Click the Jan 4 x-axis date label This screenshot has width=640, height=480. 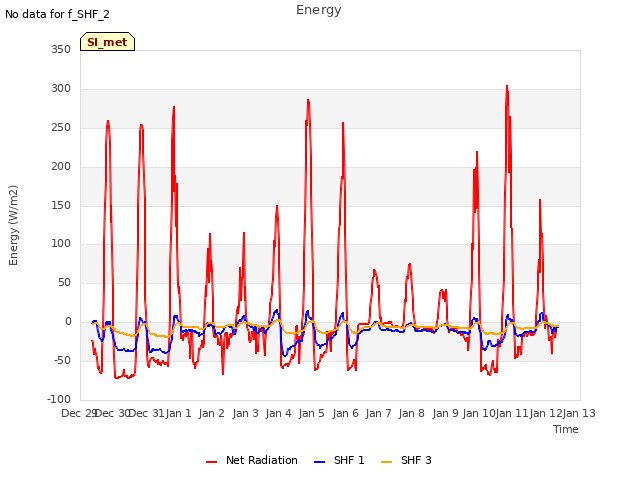pos(278,413)
